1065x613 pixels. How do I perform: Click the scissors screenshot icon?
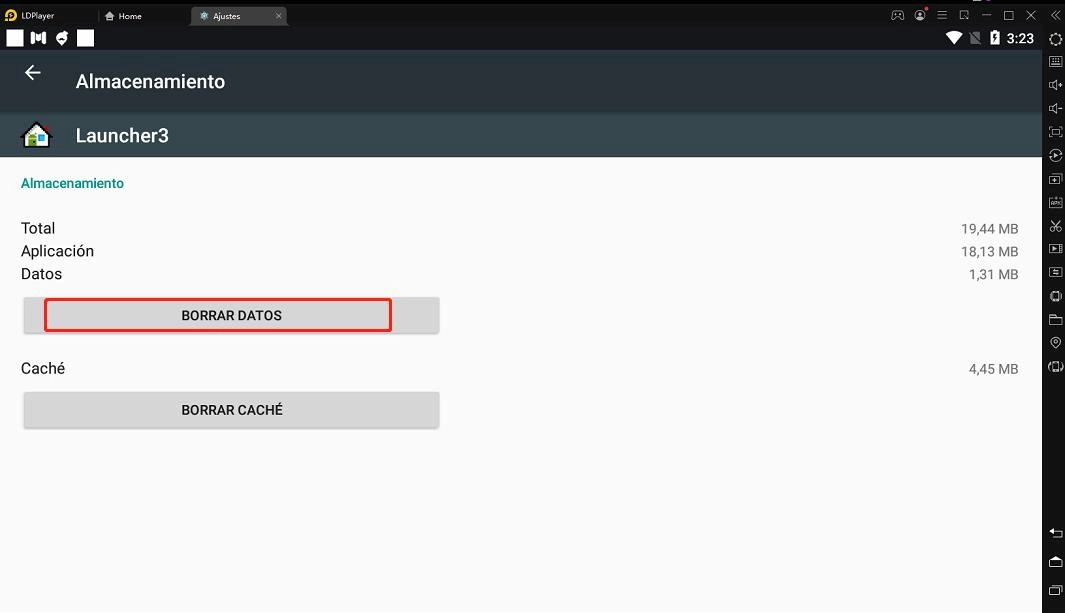point(1055,225)
